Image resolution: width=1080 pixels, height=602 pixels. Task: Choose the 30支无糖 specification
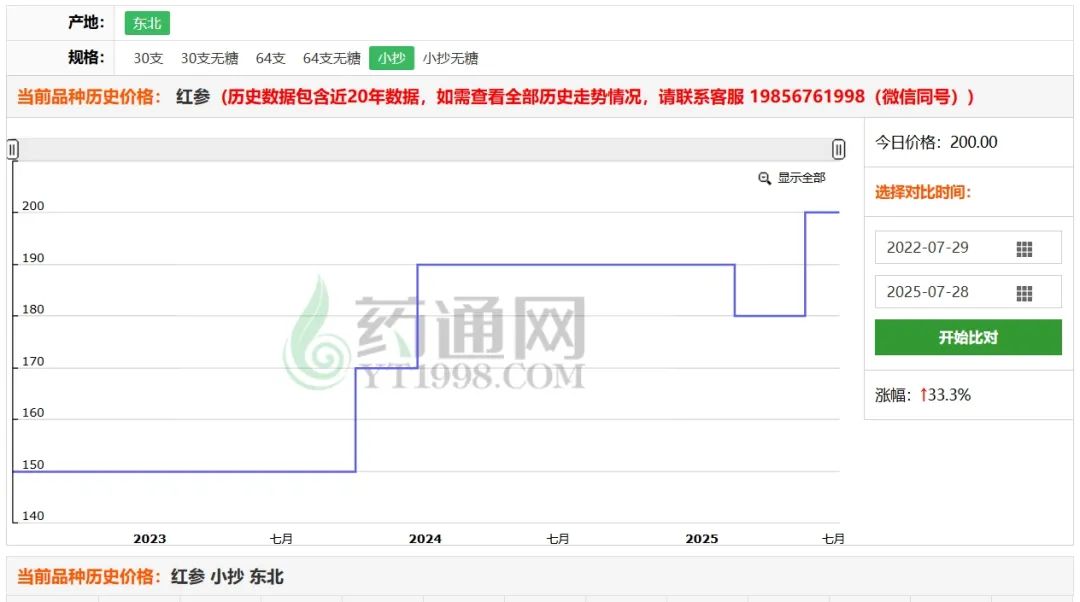tap(209, 58)
